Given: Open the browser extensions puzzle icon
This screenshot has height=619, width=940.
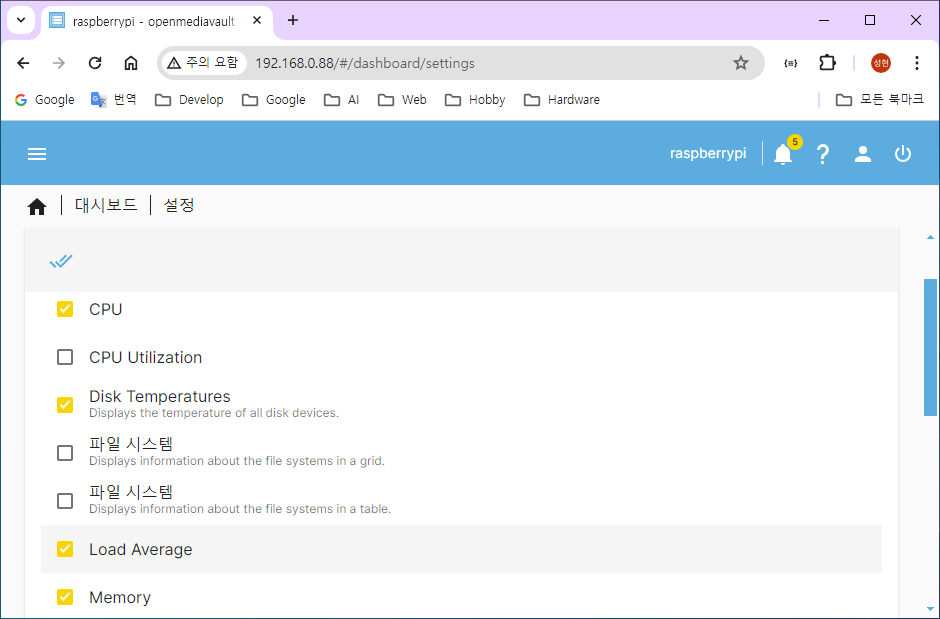Looking at the screenshot, I should tap(827, 63).
